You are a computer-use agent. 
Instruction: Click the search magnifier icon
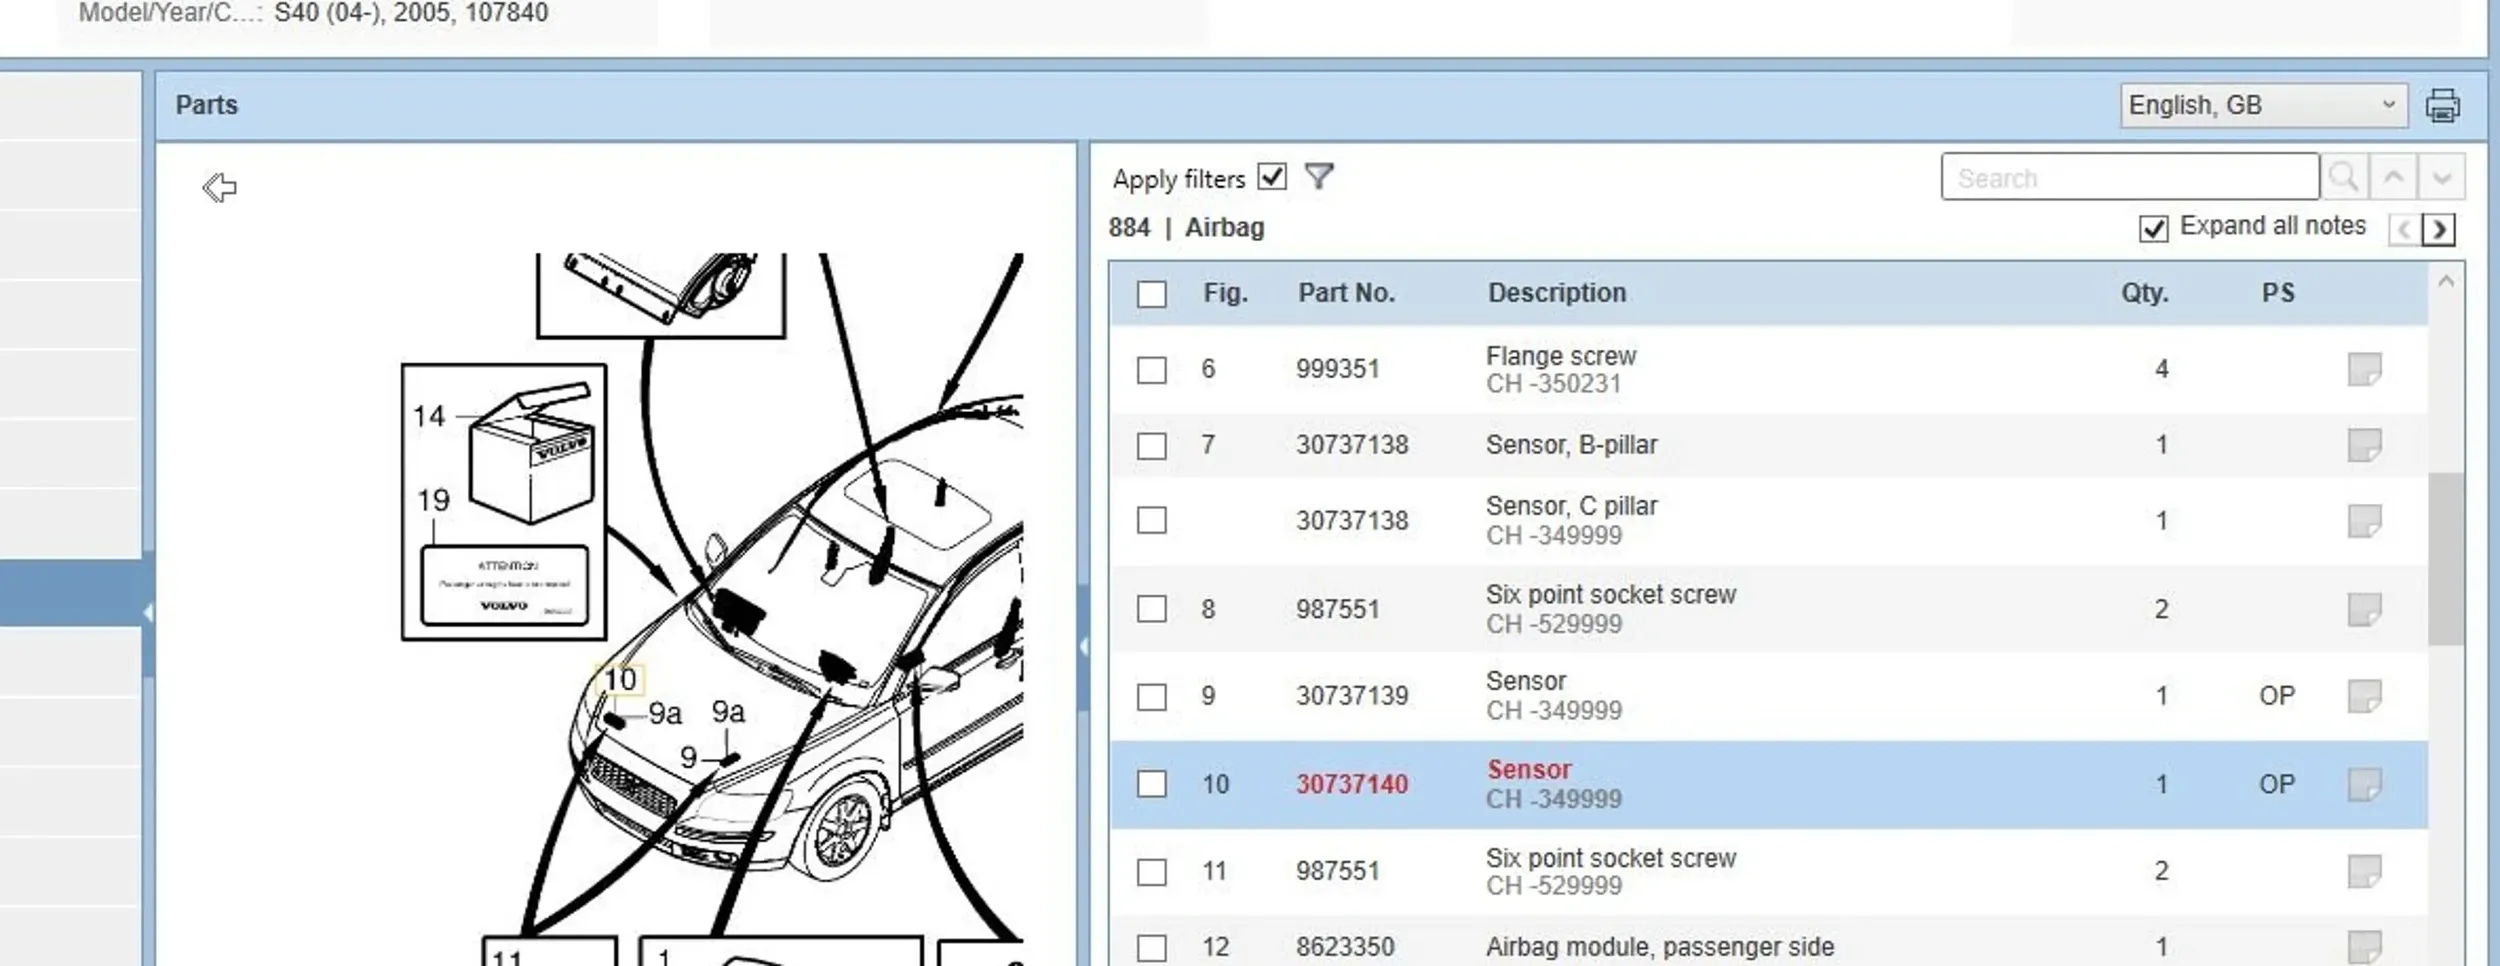[x=2344, y=177]
